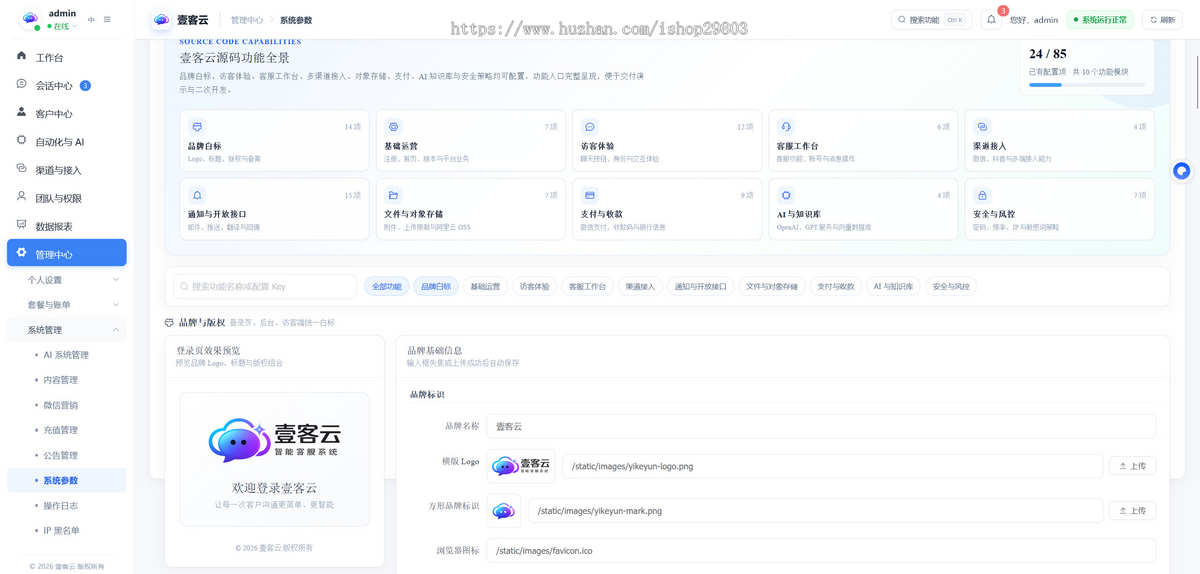Open the 自动化与 AI sidebar icon
Image resolution: width=1200 pixels, height=574 pixels.
(x=22, y=140)
